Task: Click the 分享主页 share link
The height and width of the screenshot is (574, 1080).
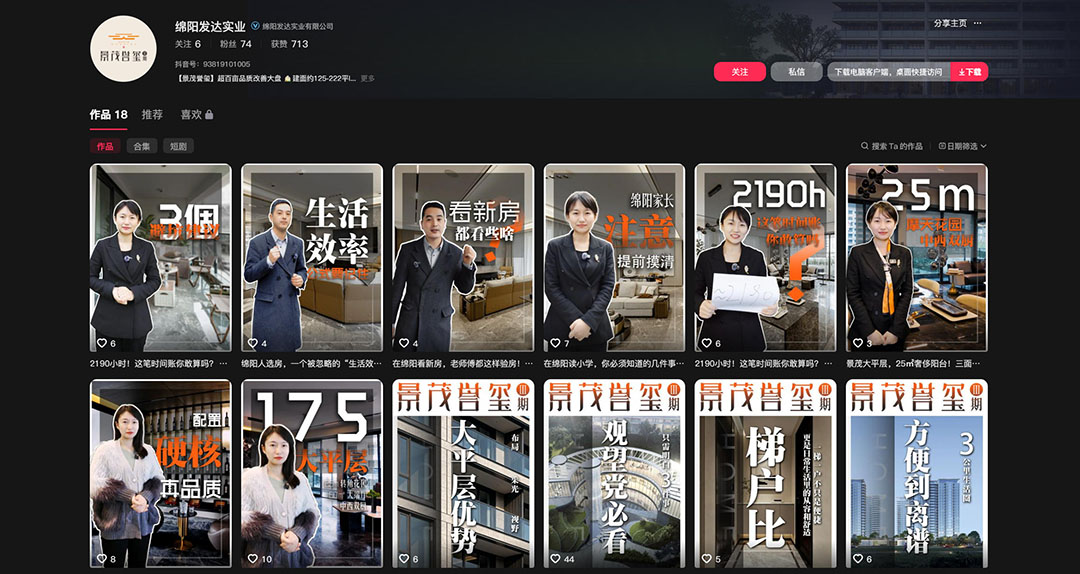Action: 950,23
